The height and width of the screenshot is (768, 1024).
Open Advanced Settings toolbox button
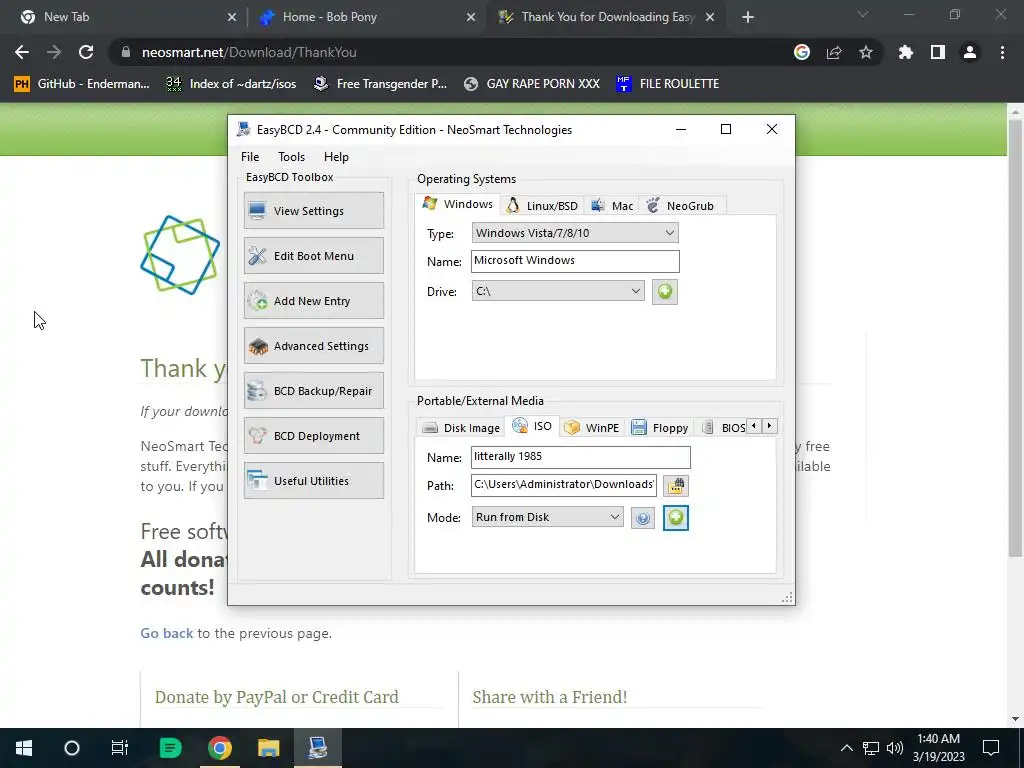(313, 345)
